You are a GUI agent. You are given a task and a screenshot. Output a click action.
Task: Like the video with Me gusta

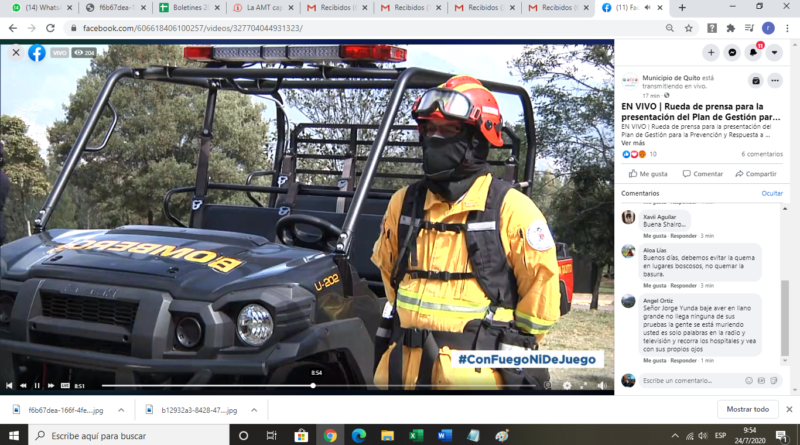click(648, 174)
